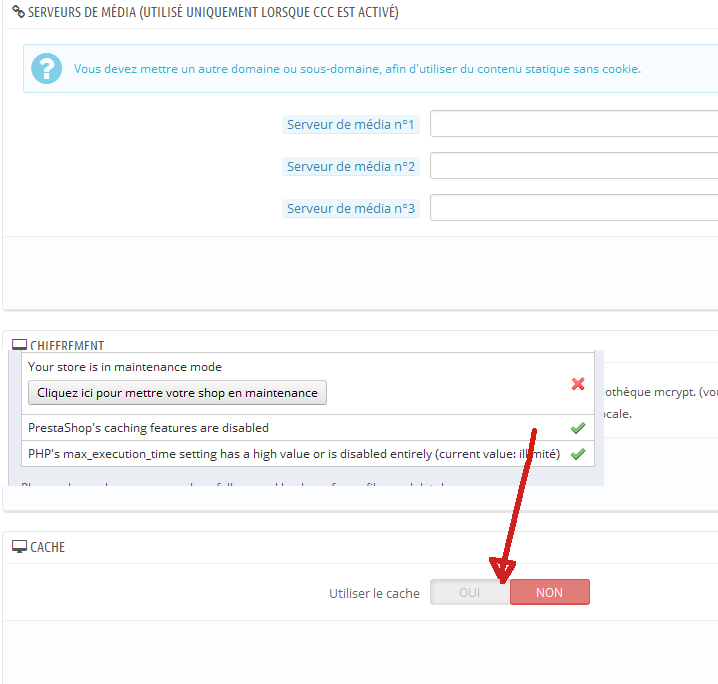Switch Utiliser le cache to OUI
Viewport: 718px width, 684px height.
coord(470,592)
